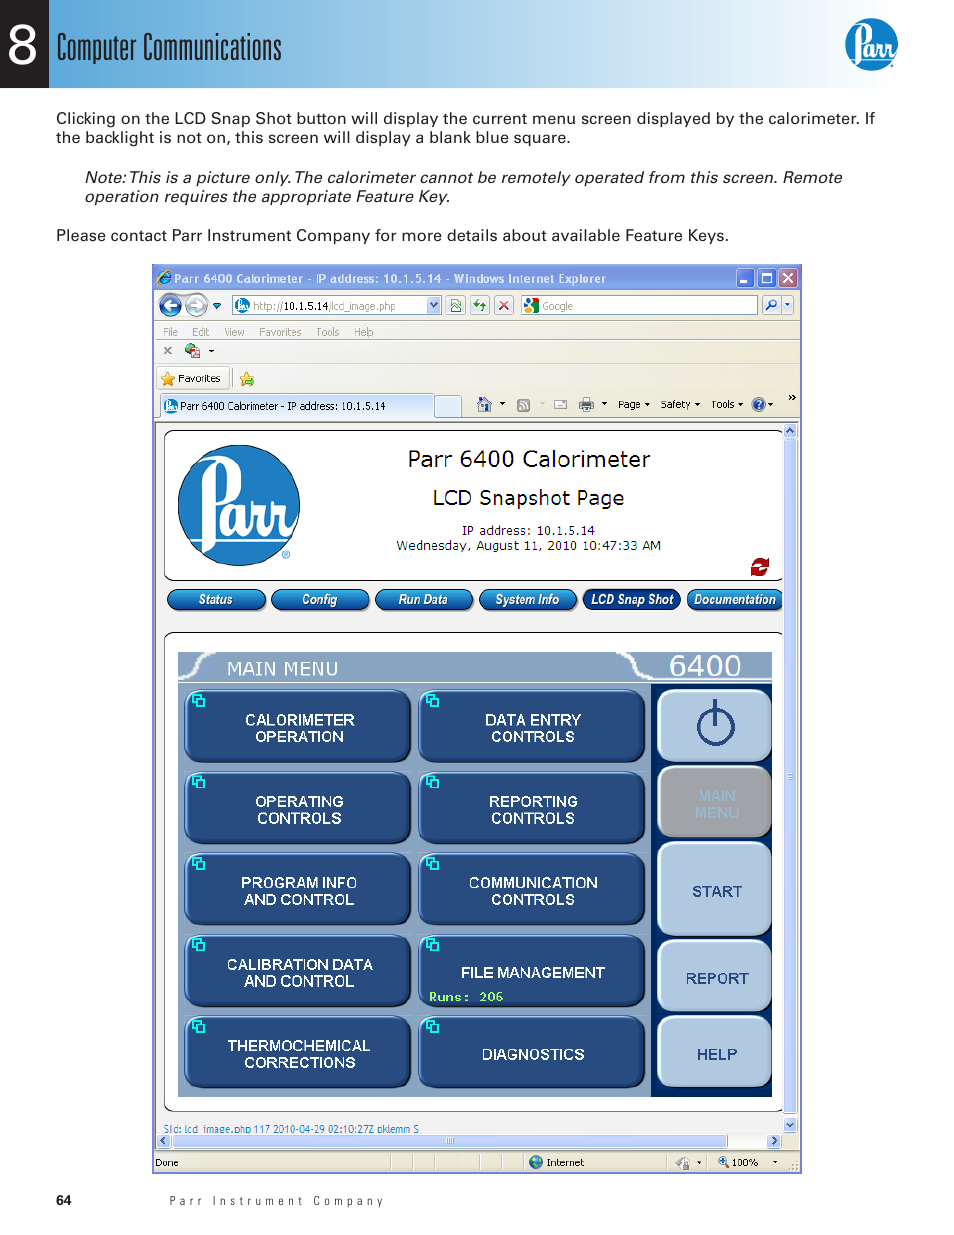954x1235 pixels.
Task: Click the vertical scrollbar up arrow
Action: [790, 431]
